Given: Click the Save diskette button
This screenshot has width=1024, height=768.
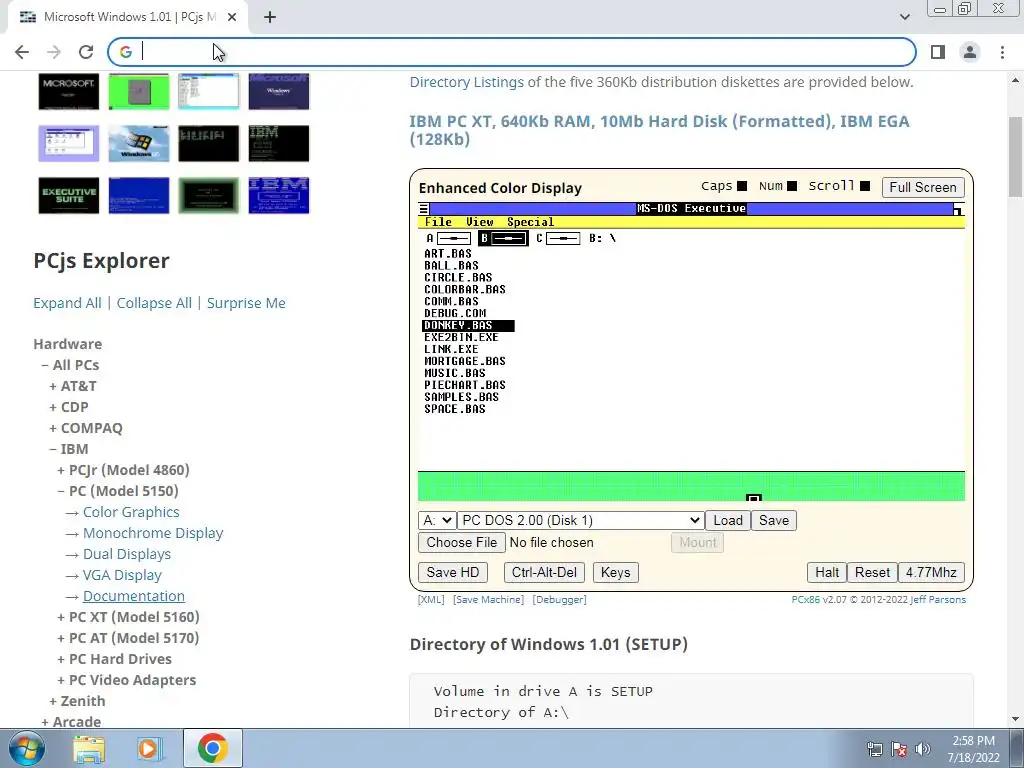Looking at the screenshot, I should coord(774,520).
